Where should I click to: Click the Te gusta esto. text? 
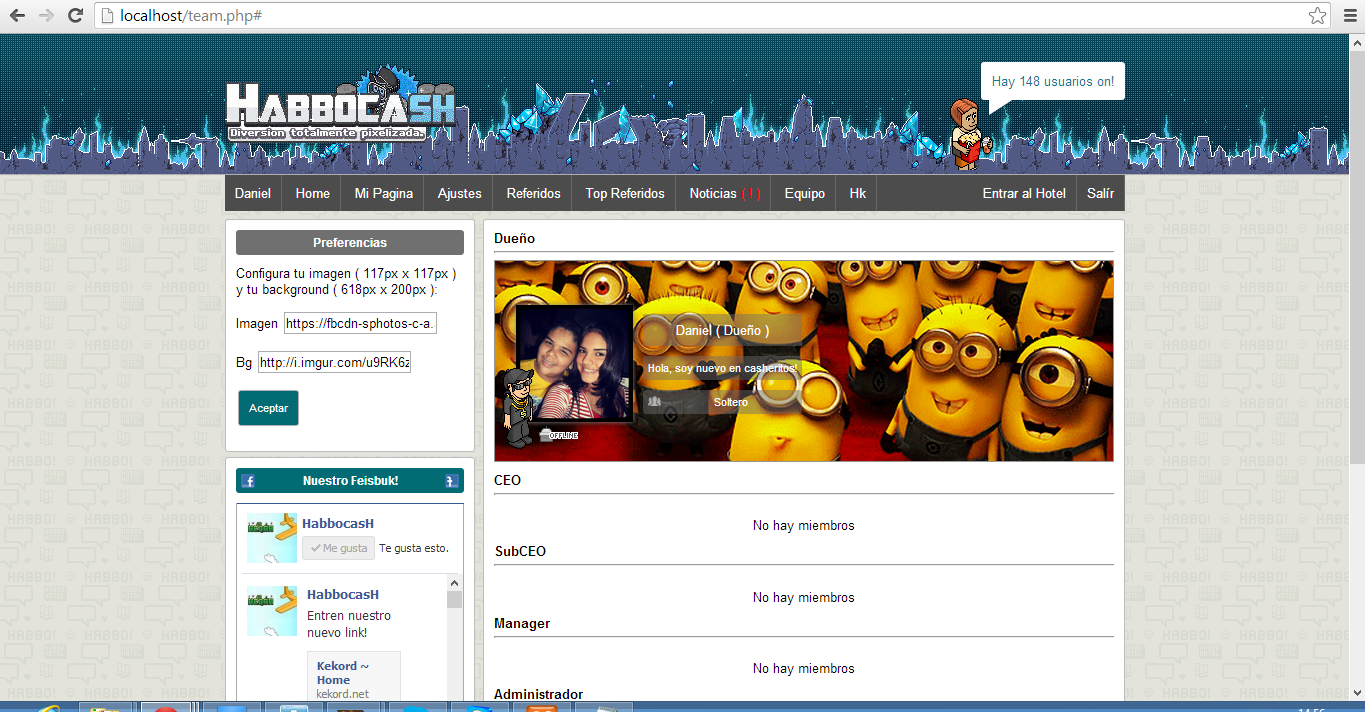coord(414,548)
